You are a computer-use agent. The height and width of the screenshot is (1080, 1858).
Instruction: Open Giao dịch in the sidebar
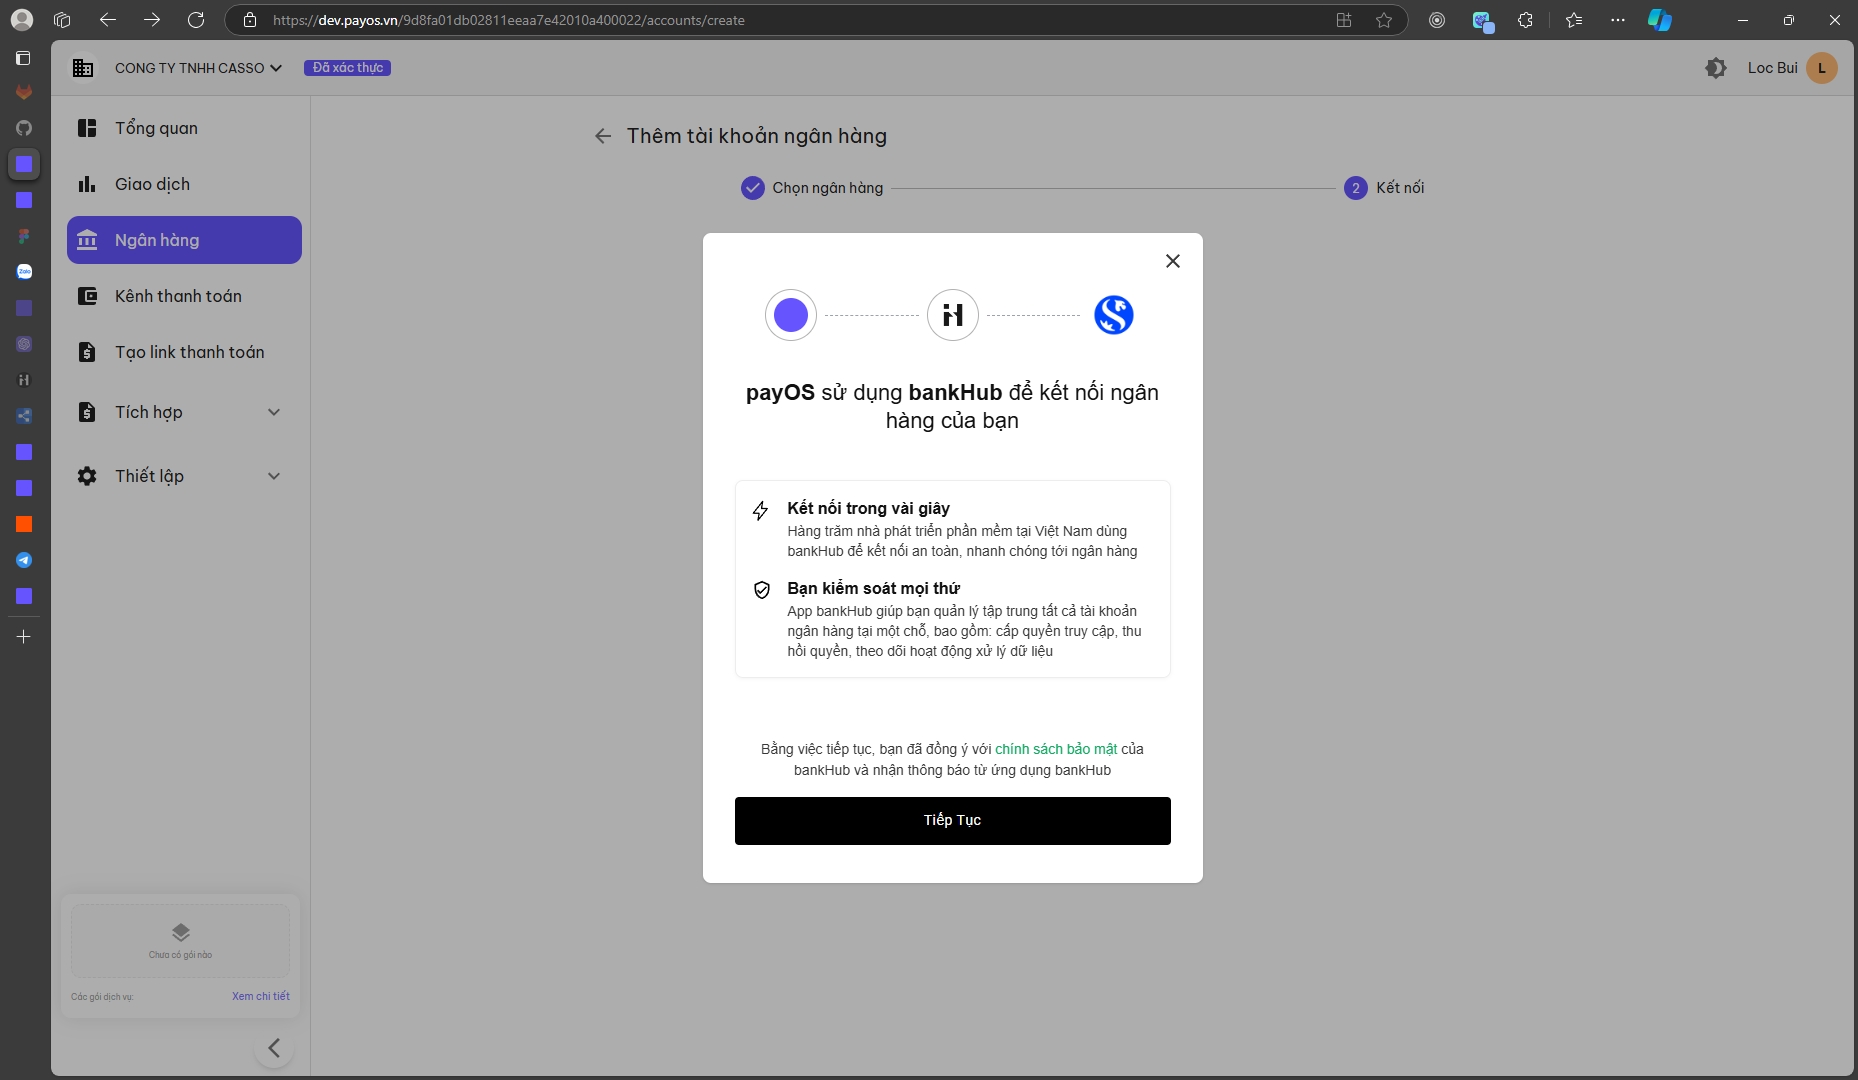184,184
